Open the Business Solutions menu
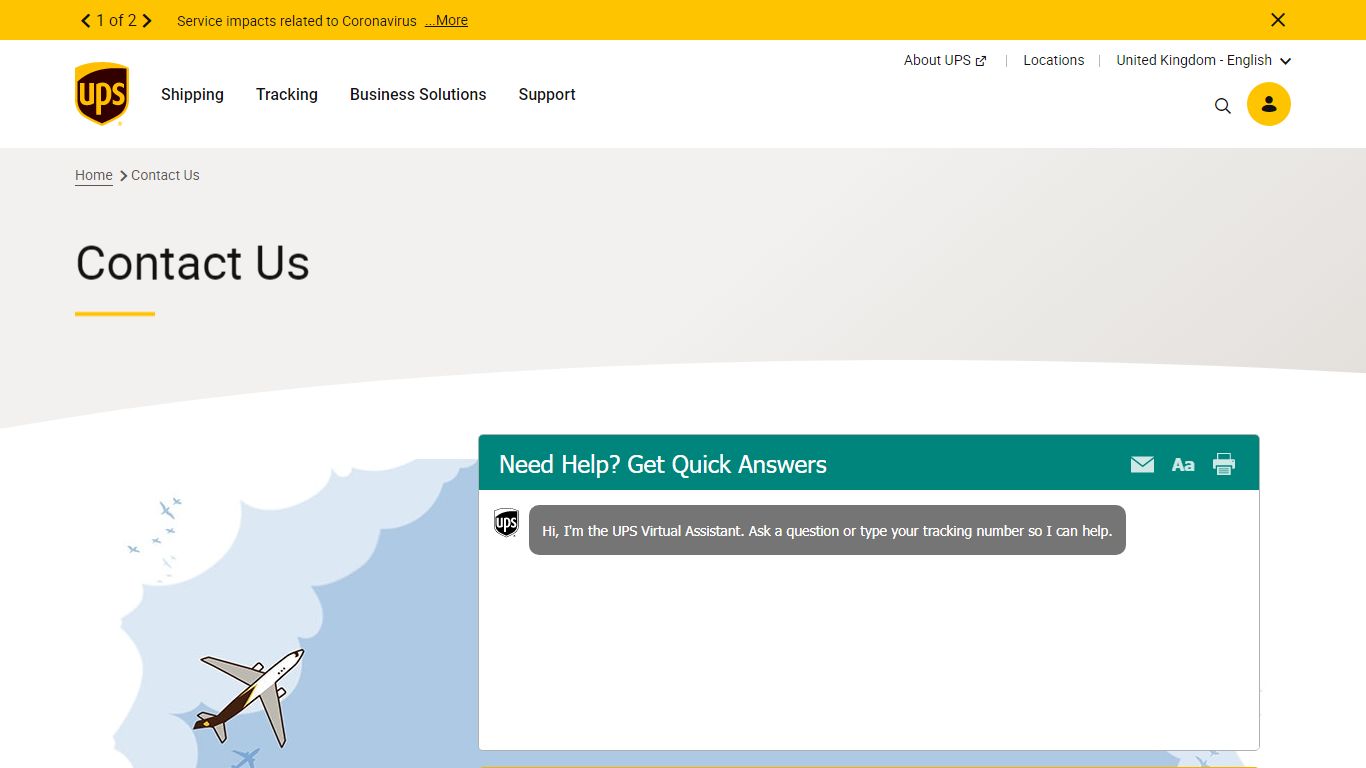Image resolution: width=1366 pixels, height=768 pixels. pyautogui.click(x=418, y=94)
